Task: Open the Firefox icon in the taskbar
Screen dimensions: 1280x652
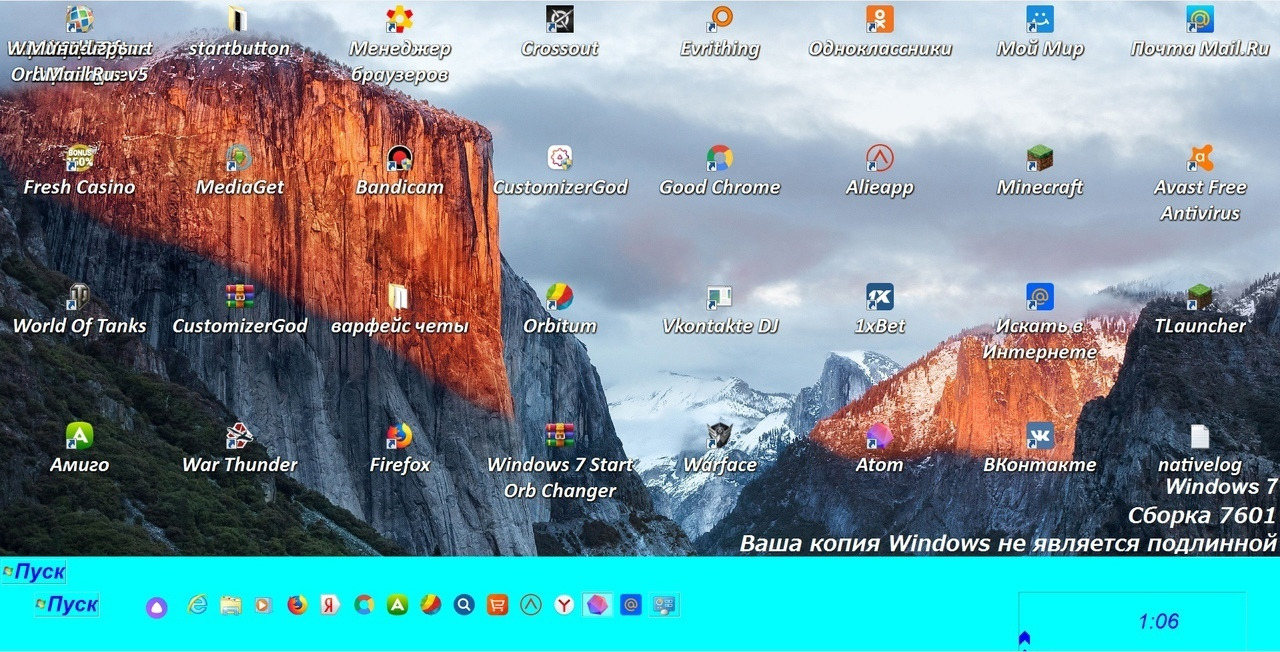Action: coord(297,605)
